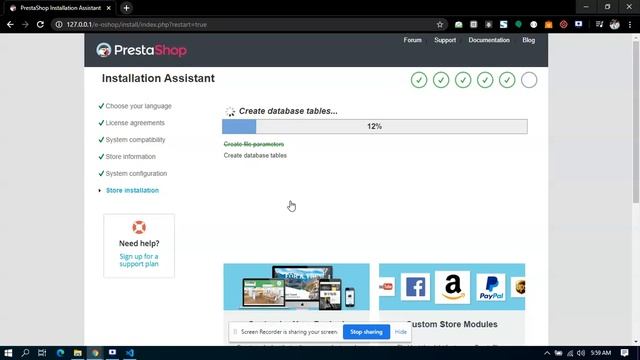Bookmark this page with star icon
The image size is (640, 360).
pos(440,24)
